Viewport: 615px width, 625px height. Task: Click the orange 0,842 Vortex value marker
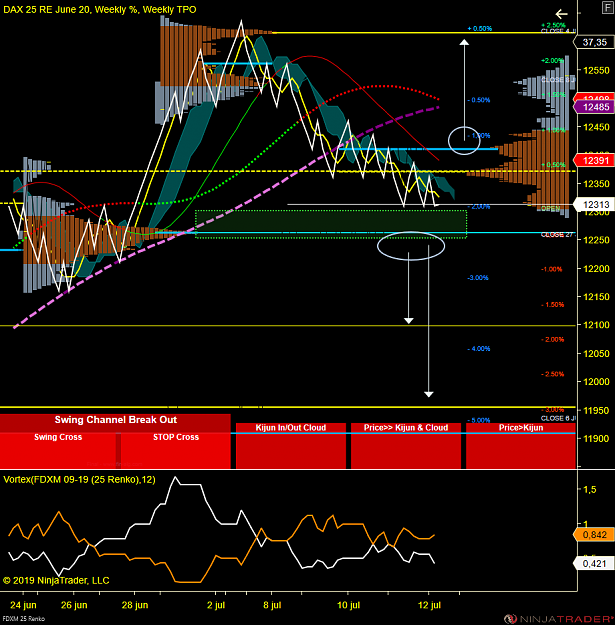point(594,535)
